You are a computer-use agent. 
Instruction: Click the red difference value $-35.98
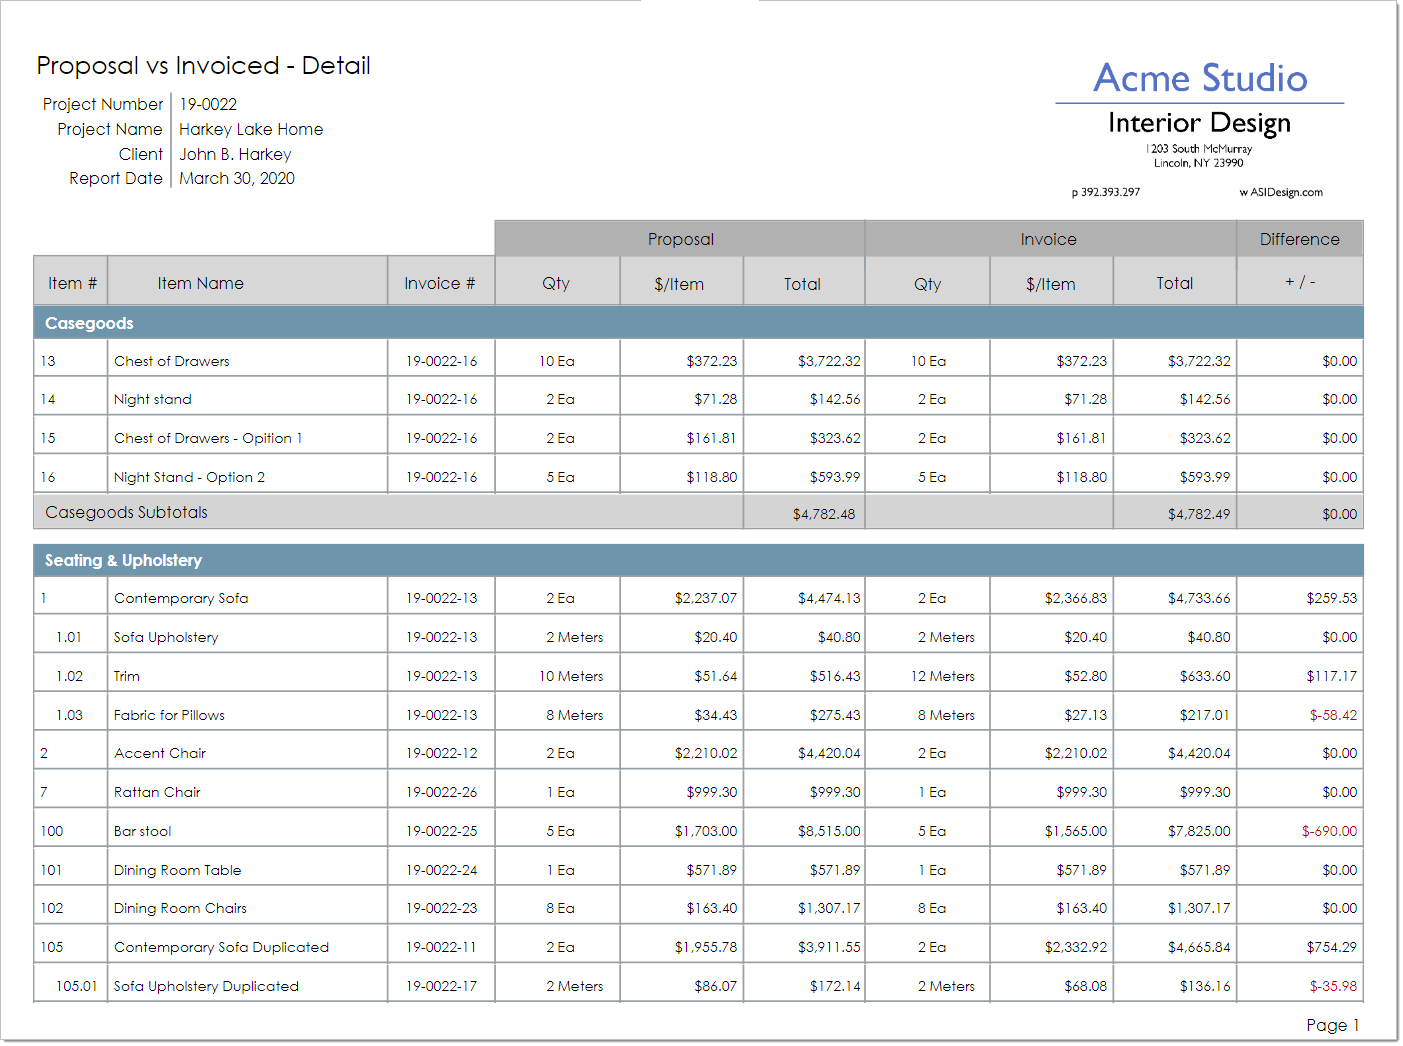[1333, 986]
